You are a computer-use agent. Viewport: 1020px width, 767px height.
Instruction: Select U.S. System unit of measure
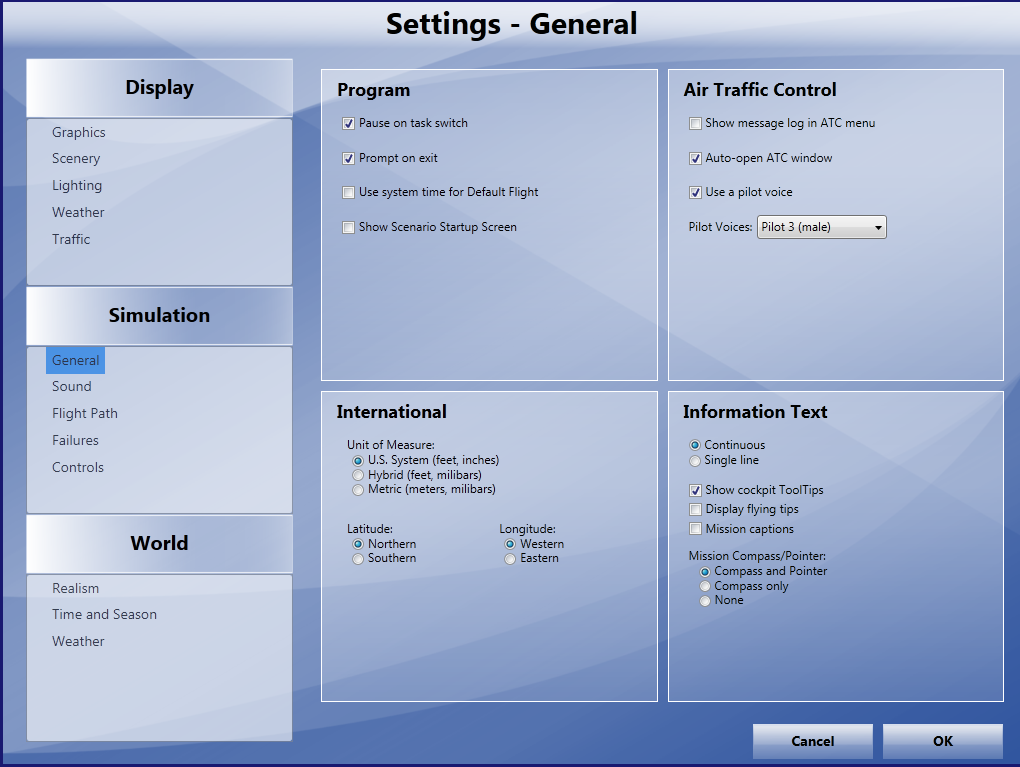pyautogui.click(x=358, y=461)
